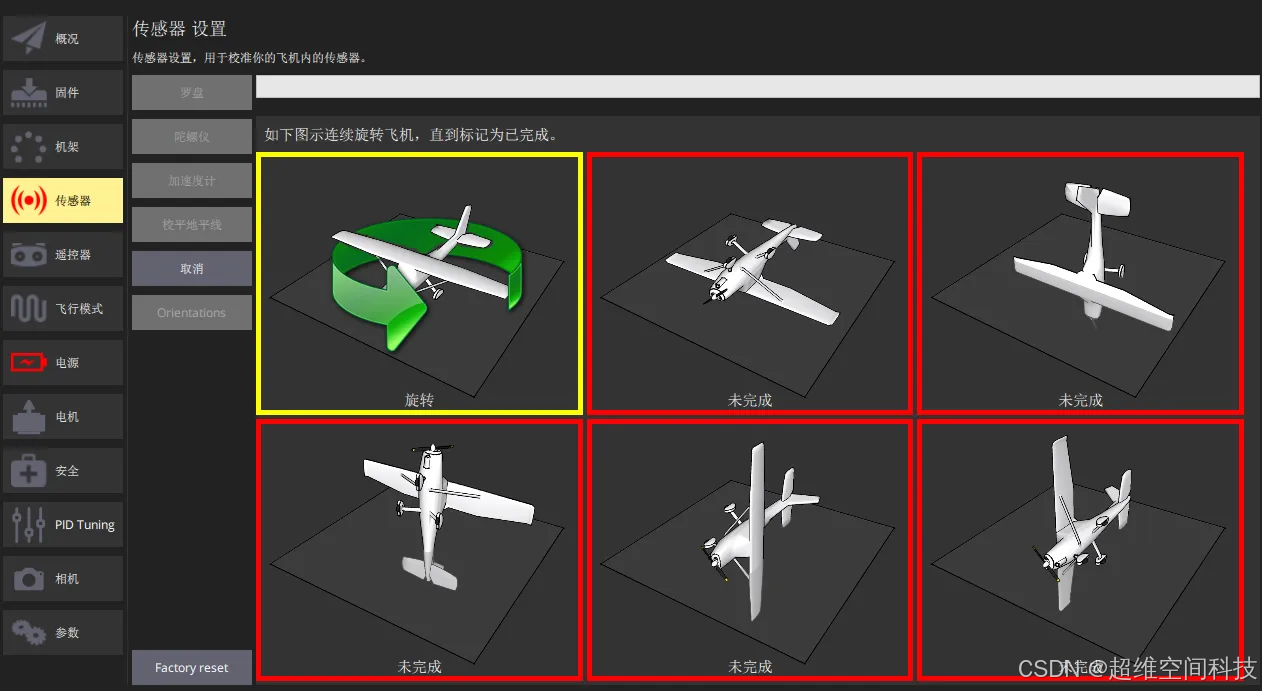Screen dimensions: 1262x691
Task: Click the 旋转 label under the first tile
Action: 420,400
